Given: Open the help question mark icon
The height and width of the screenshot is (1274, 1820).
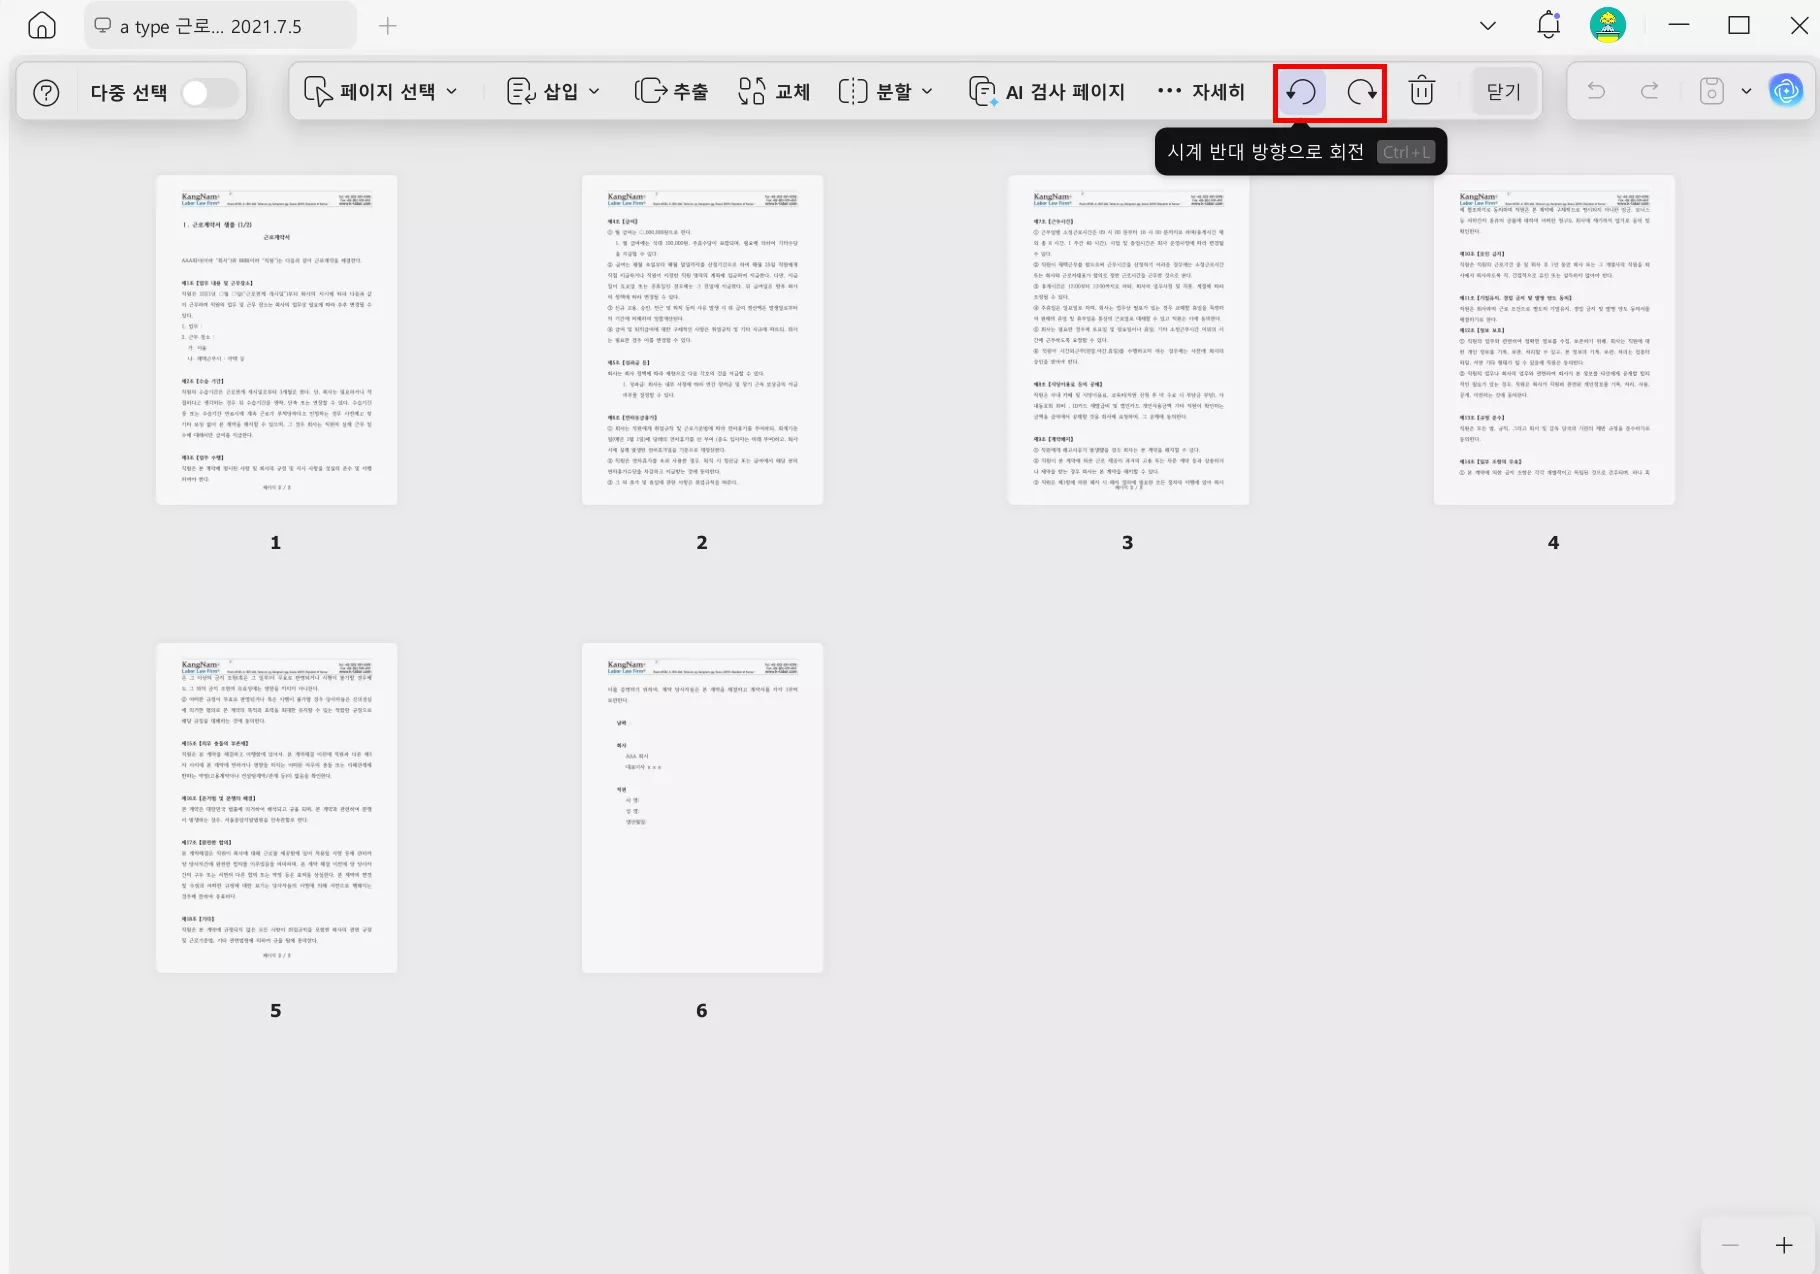Looking at the screenshot, I should click(x=45, y=91).
